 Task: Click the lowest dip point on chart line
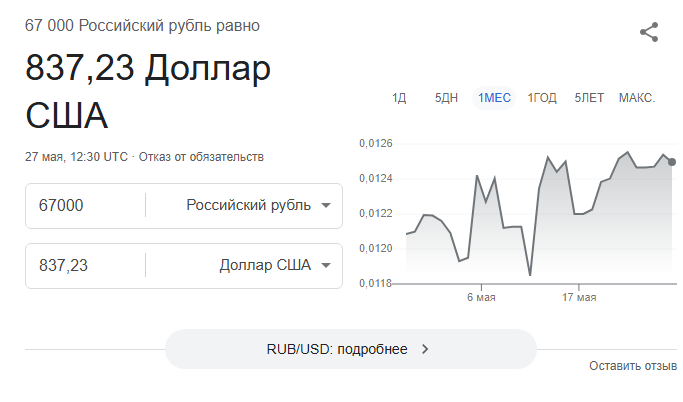coord(530,275)
